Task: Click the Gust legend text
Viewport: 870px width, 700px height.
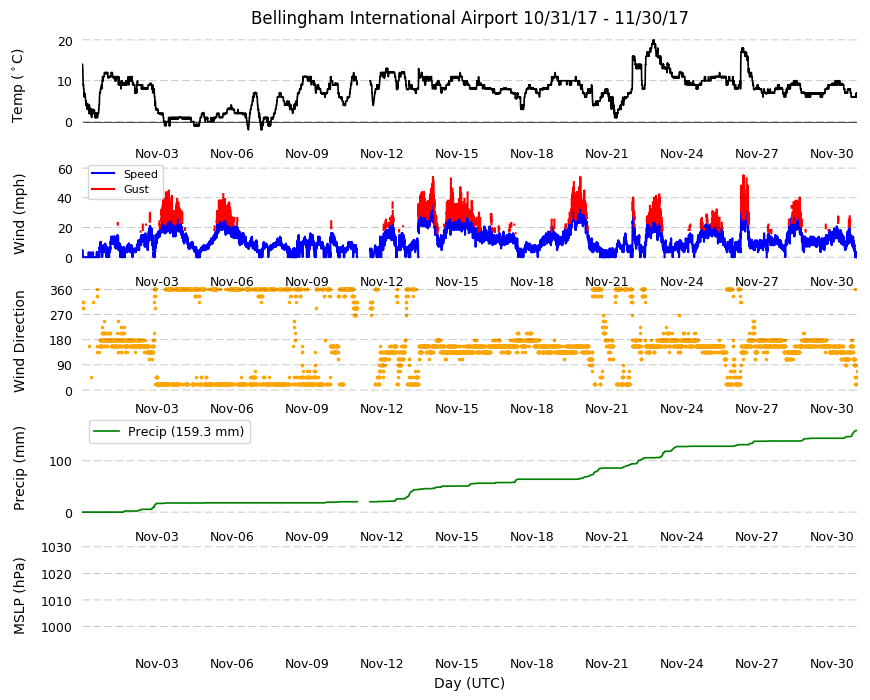Action: (x=136, y=189)
